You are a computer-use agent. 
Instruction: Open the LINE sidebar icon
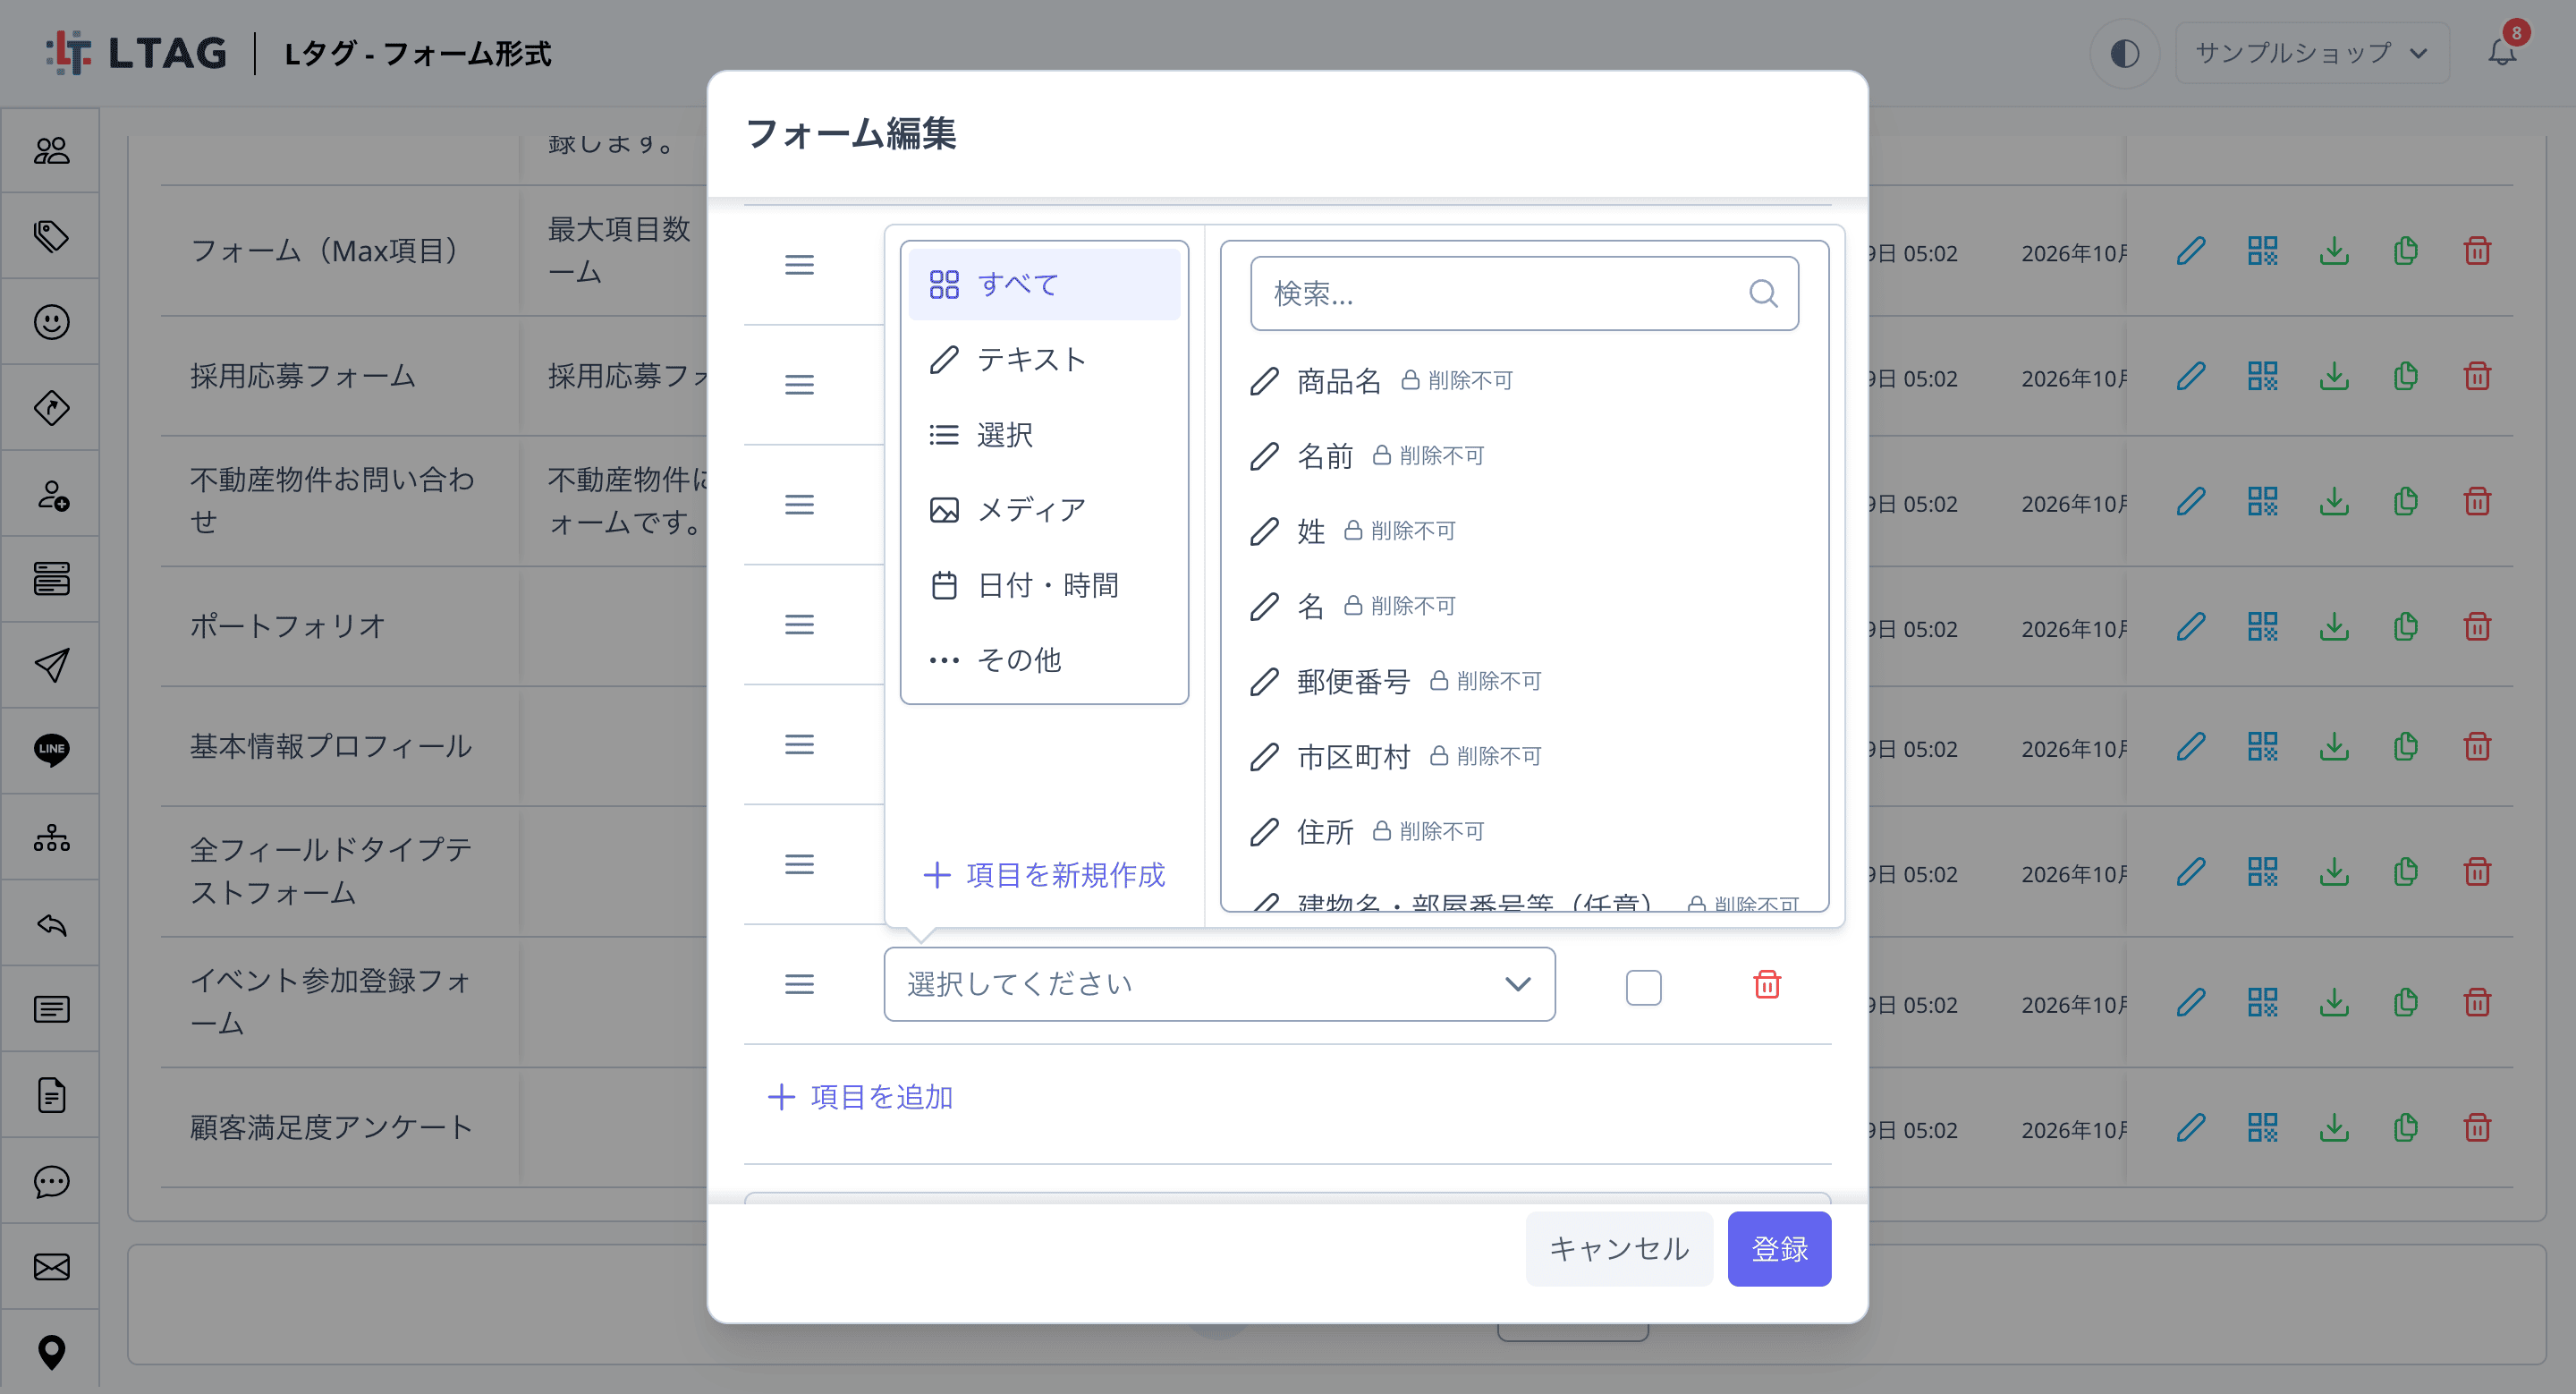(51, 749)
